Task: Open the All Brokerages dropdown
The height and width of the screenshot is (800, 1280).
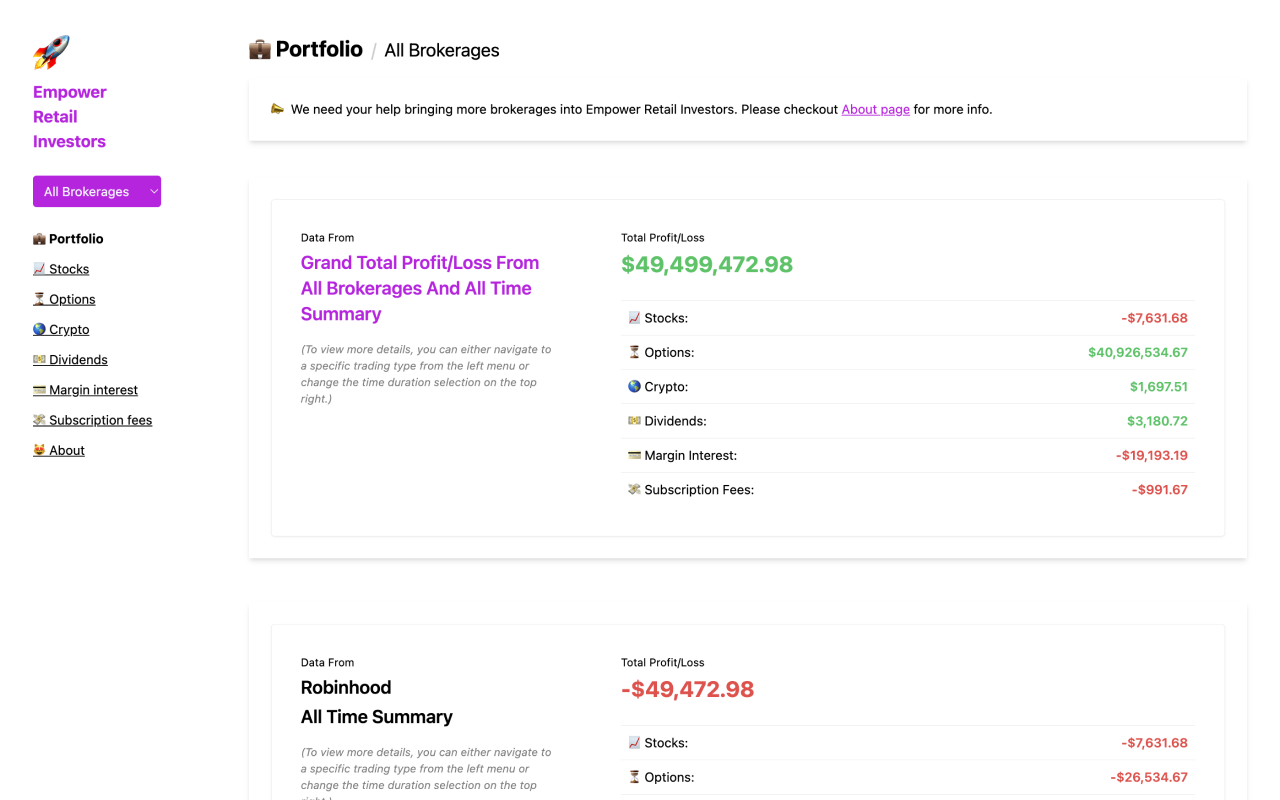Action: click(x=97, y=191)
